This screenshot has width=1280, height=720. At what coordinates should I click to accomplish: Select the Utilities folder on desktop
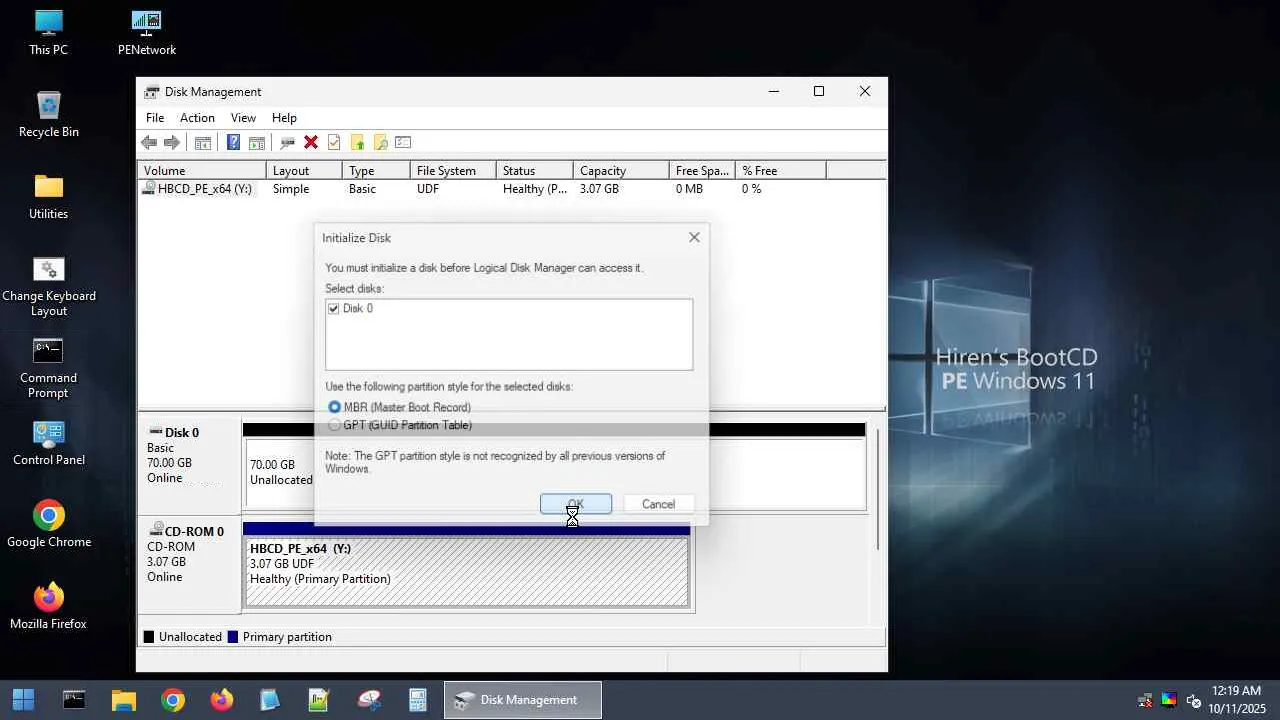tap(48, 196)
